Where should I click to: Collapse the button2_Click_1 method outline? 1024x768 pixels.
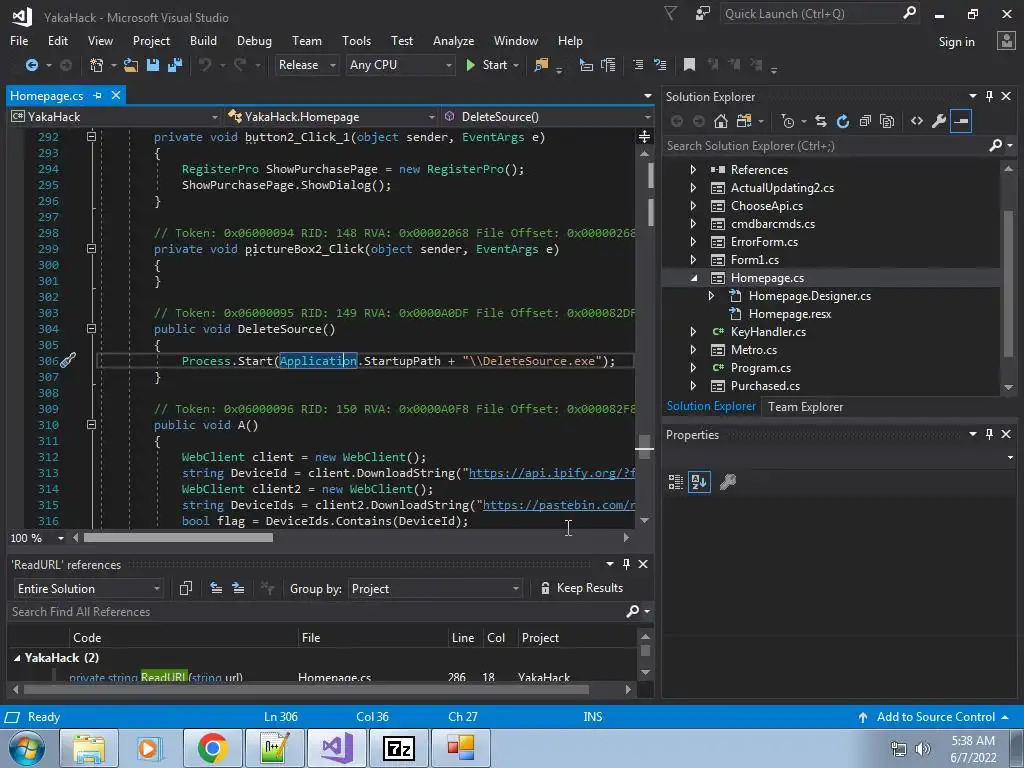point(91,136)
